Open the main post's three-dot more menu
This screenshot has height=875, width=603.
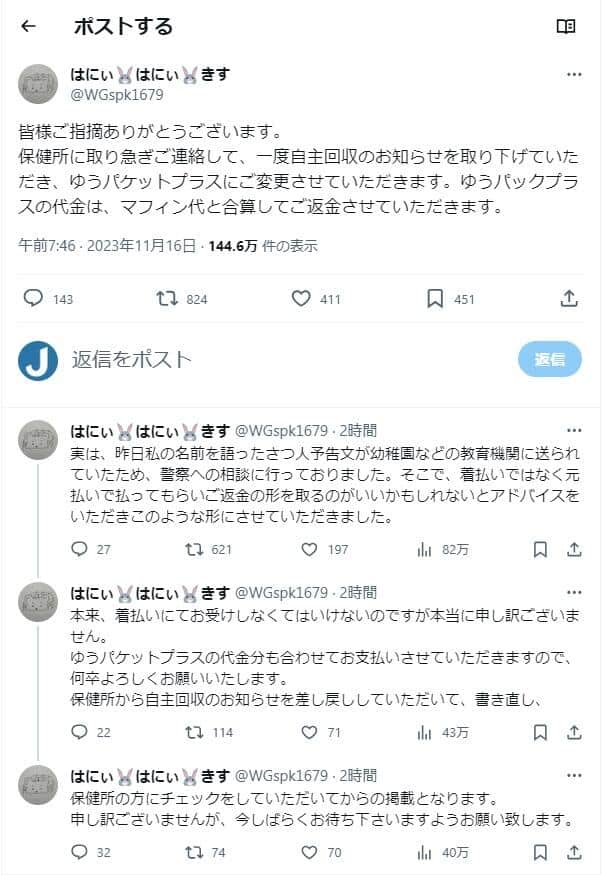(x=574, y=74)
